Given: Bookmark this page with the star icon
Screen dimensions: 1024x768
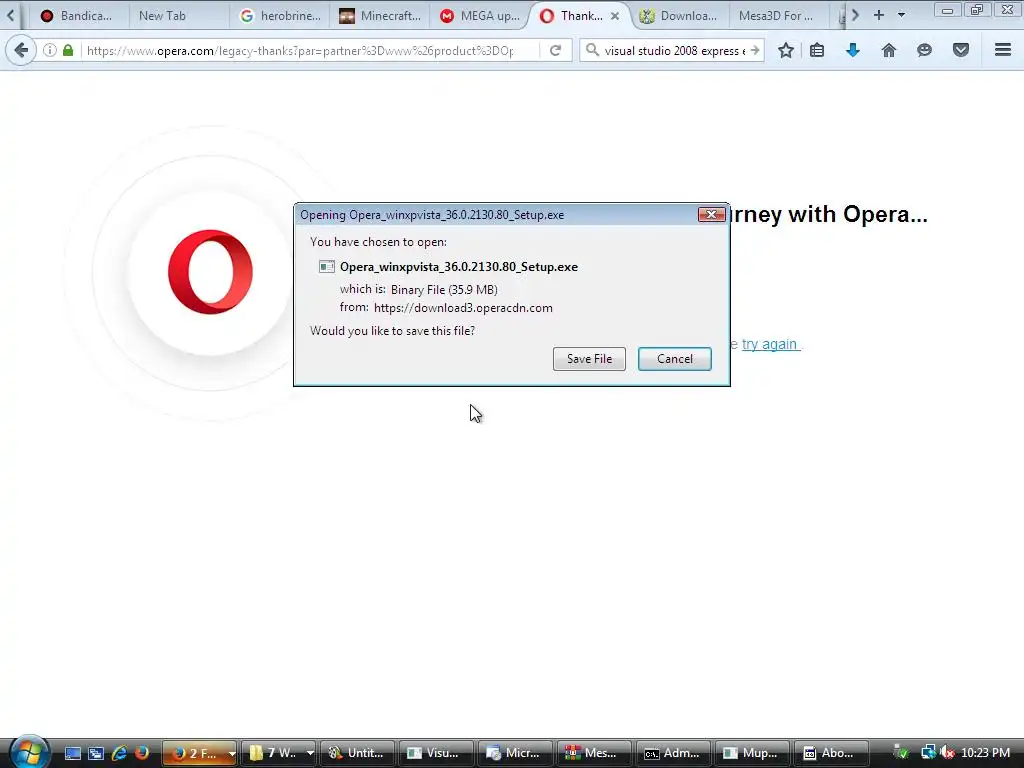Looking at the screenshot, I should pyautogui.click(x=786, y=50).
